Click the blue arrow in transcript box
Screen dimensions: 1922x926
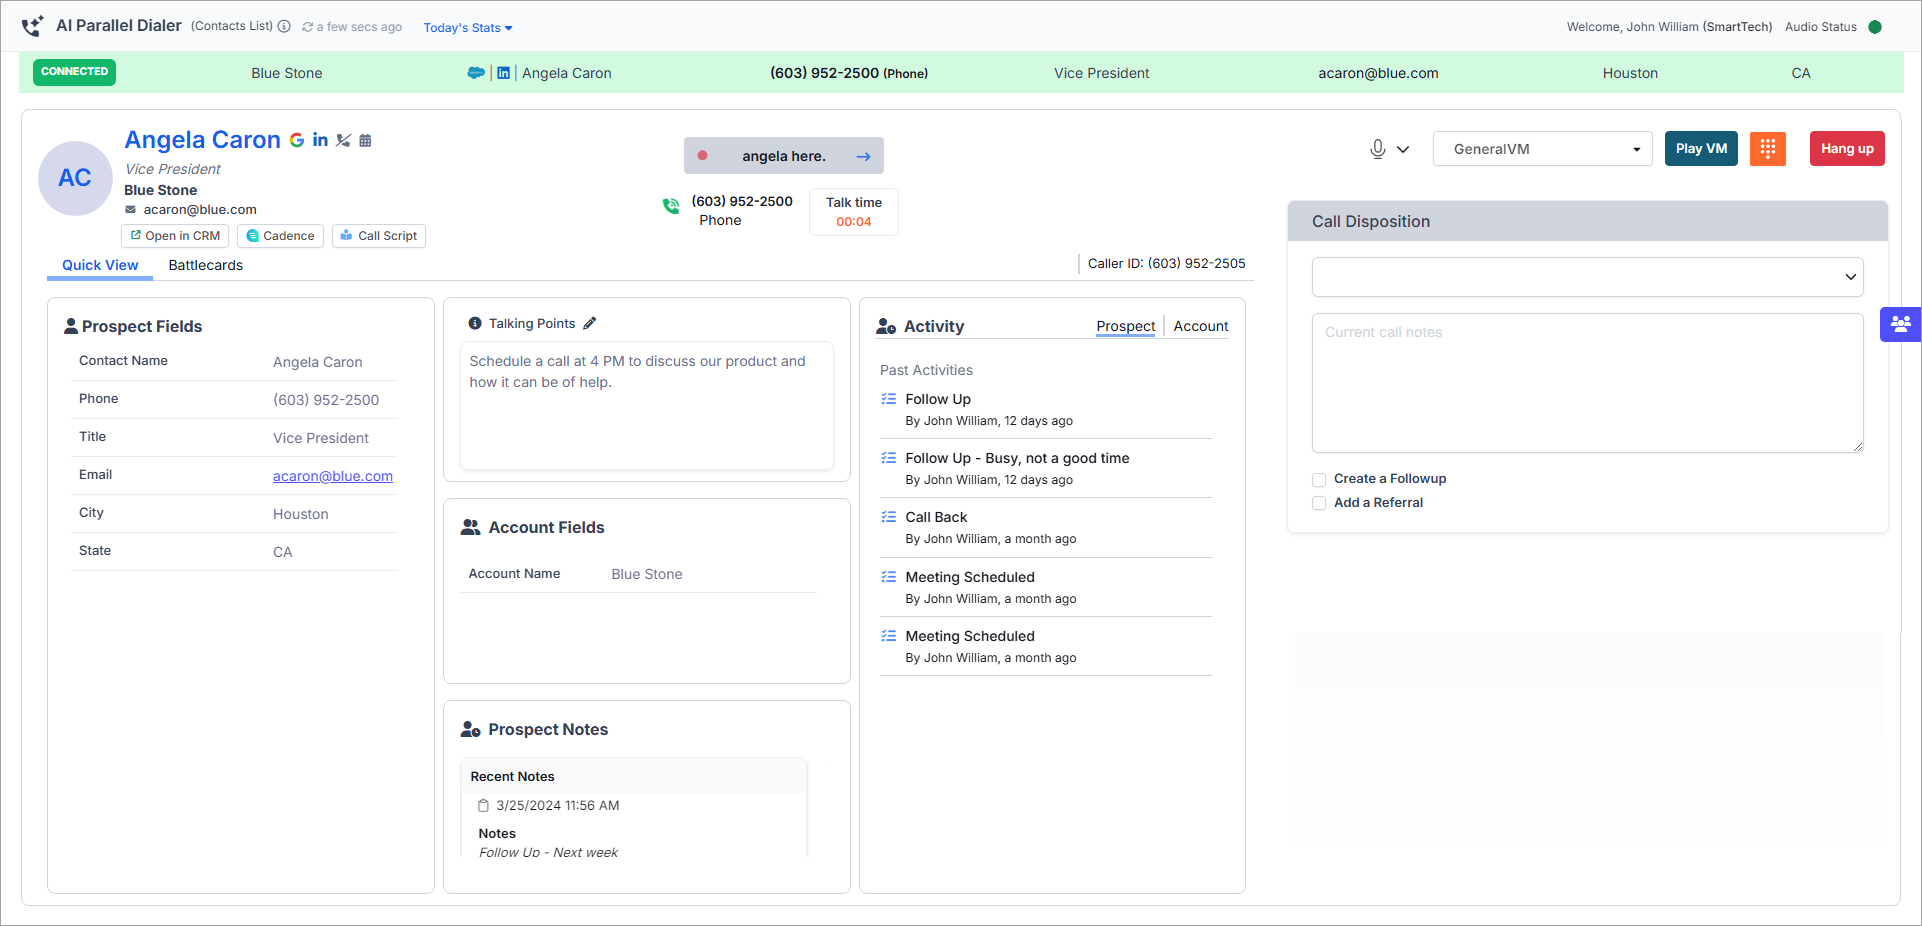863,157
